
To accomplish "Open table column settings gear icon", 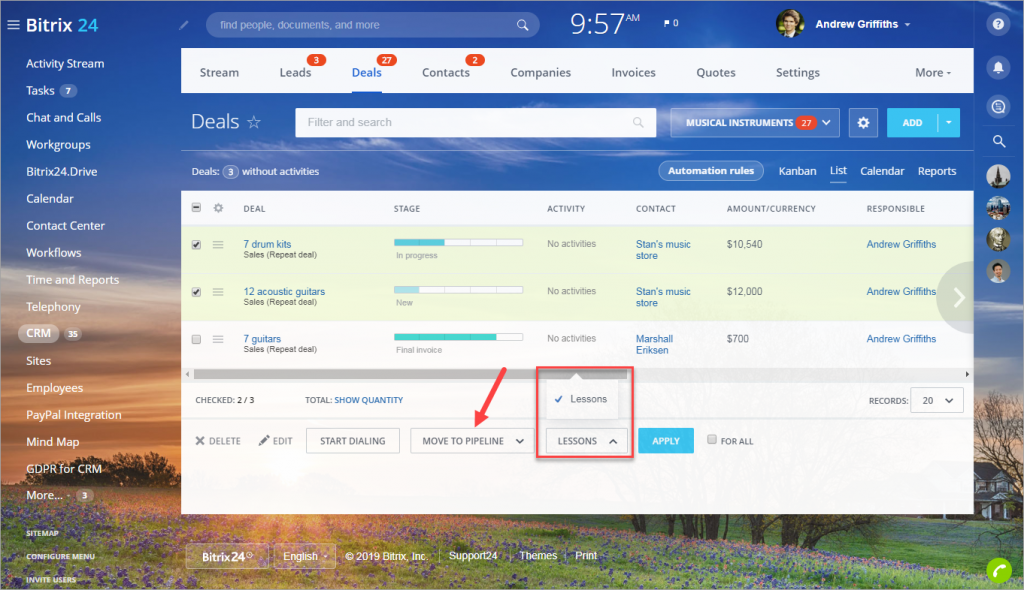I will [218, 208].
